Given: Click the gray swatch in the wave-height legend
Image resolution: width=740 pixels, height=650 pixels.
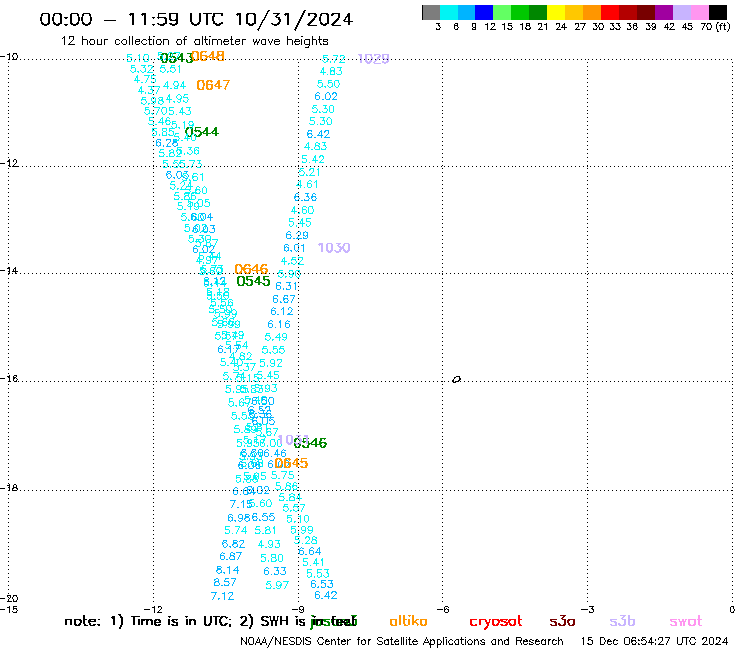Looking at the screenshot, I should tap(431, 12).
